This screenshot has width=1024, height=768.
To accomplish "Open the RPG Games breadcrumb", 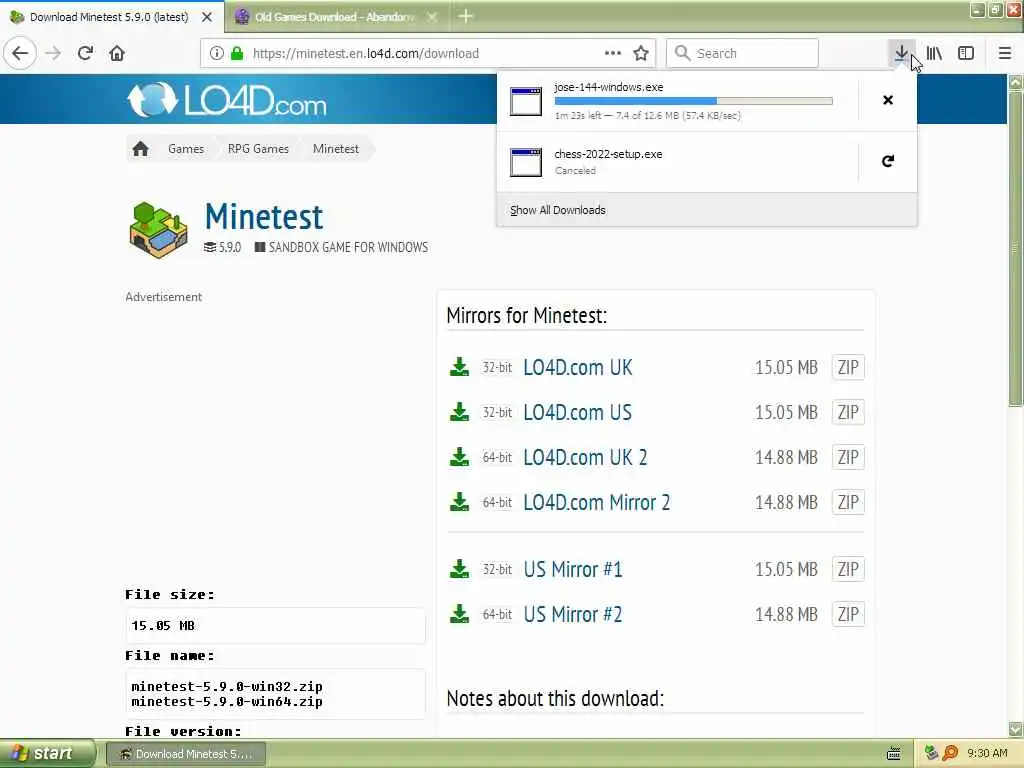I will click(258, 149).
